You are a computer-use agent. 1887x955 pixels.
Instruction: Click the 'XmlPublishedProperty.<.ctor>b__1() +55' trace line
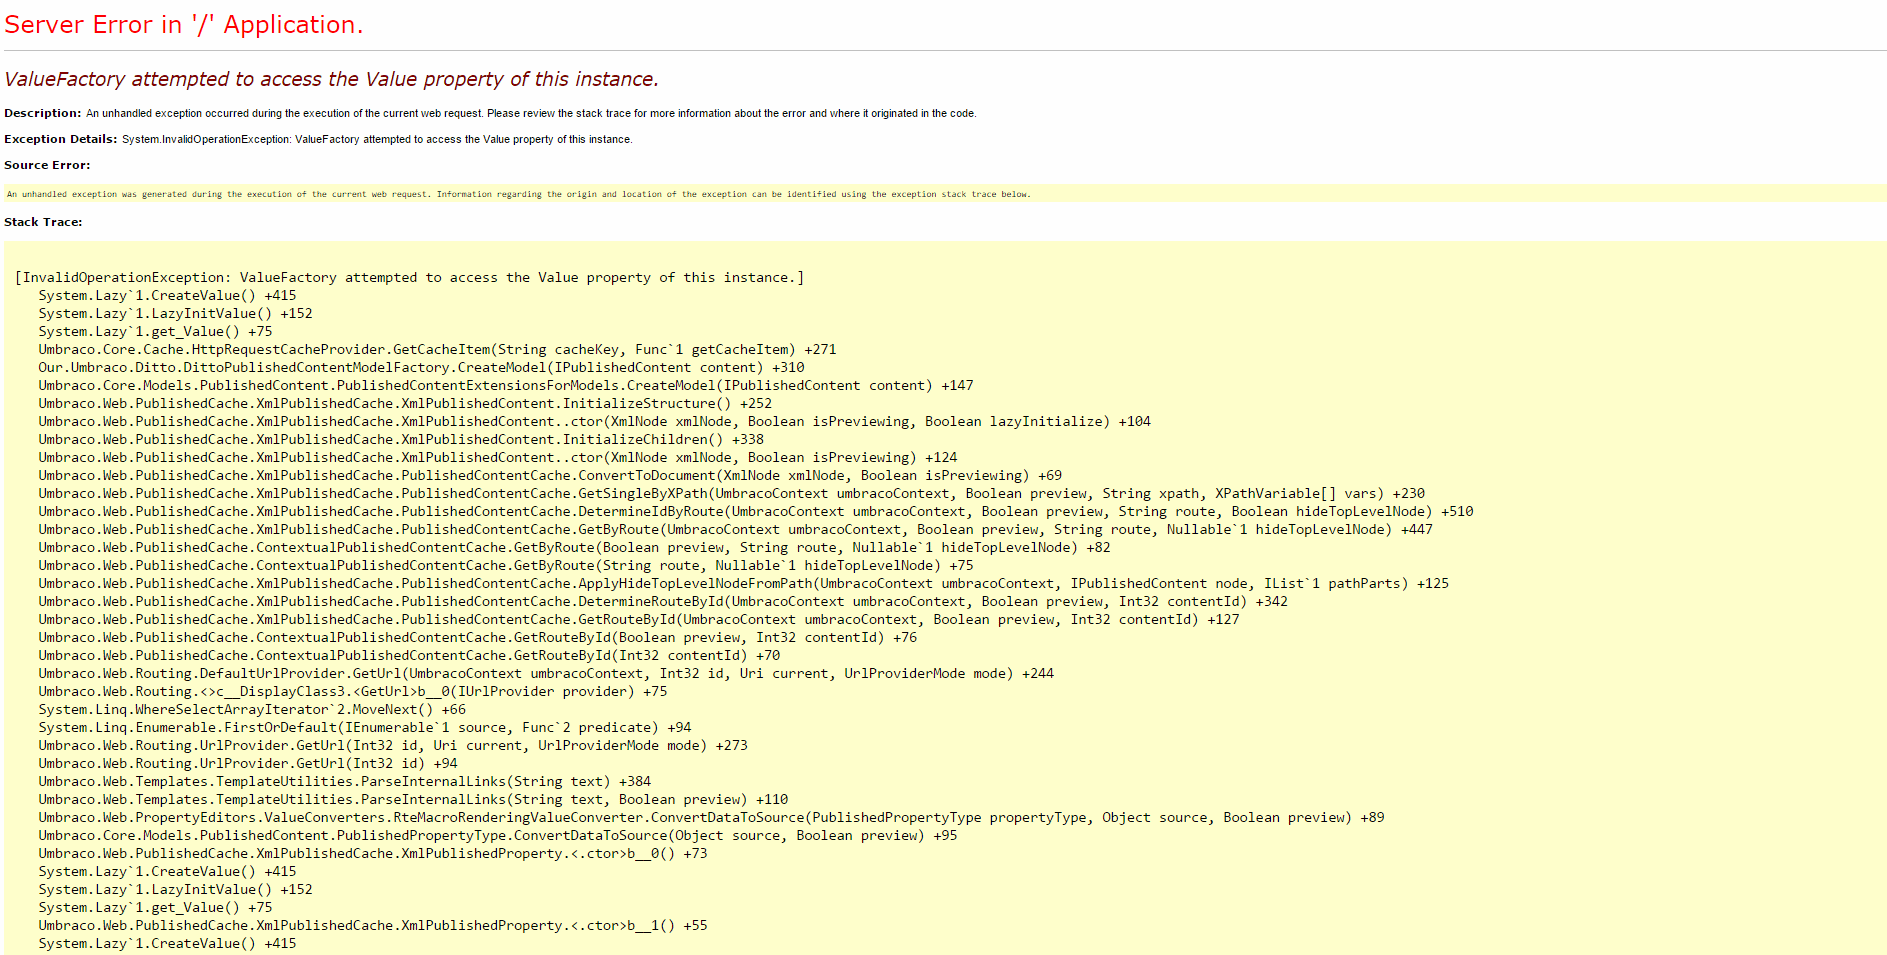[x=373, y=926]
